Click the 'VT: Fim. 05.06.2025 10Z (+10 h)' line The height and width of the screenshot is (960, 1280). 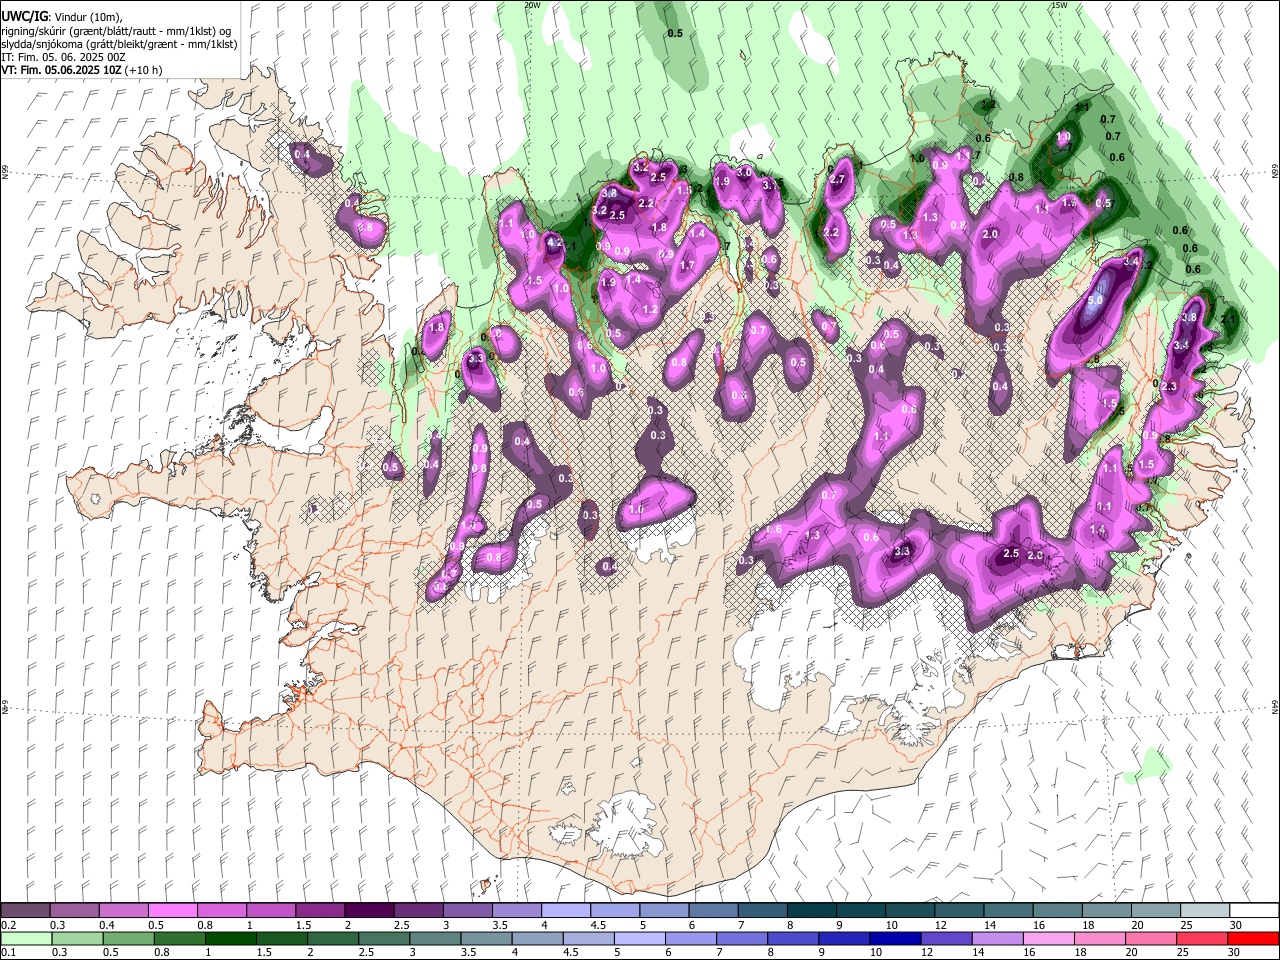82,70
